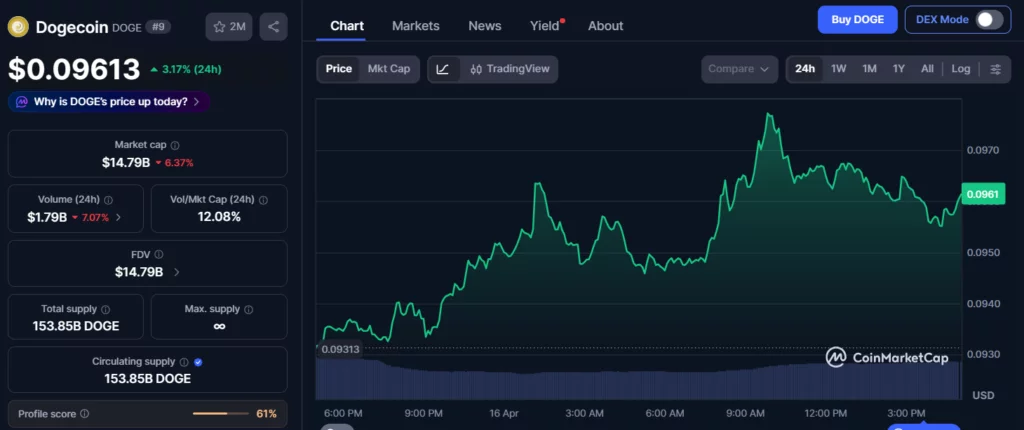The width and height of the screenshot is (1024, 430).
Task: Open the Yield tab
Action: pyautogui.click(x=545, y=26)
